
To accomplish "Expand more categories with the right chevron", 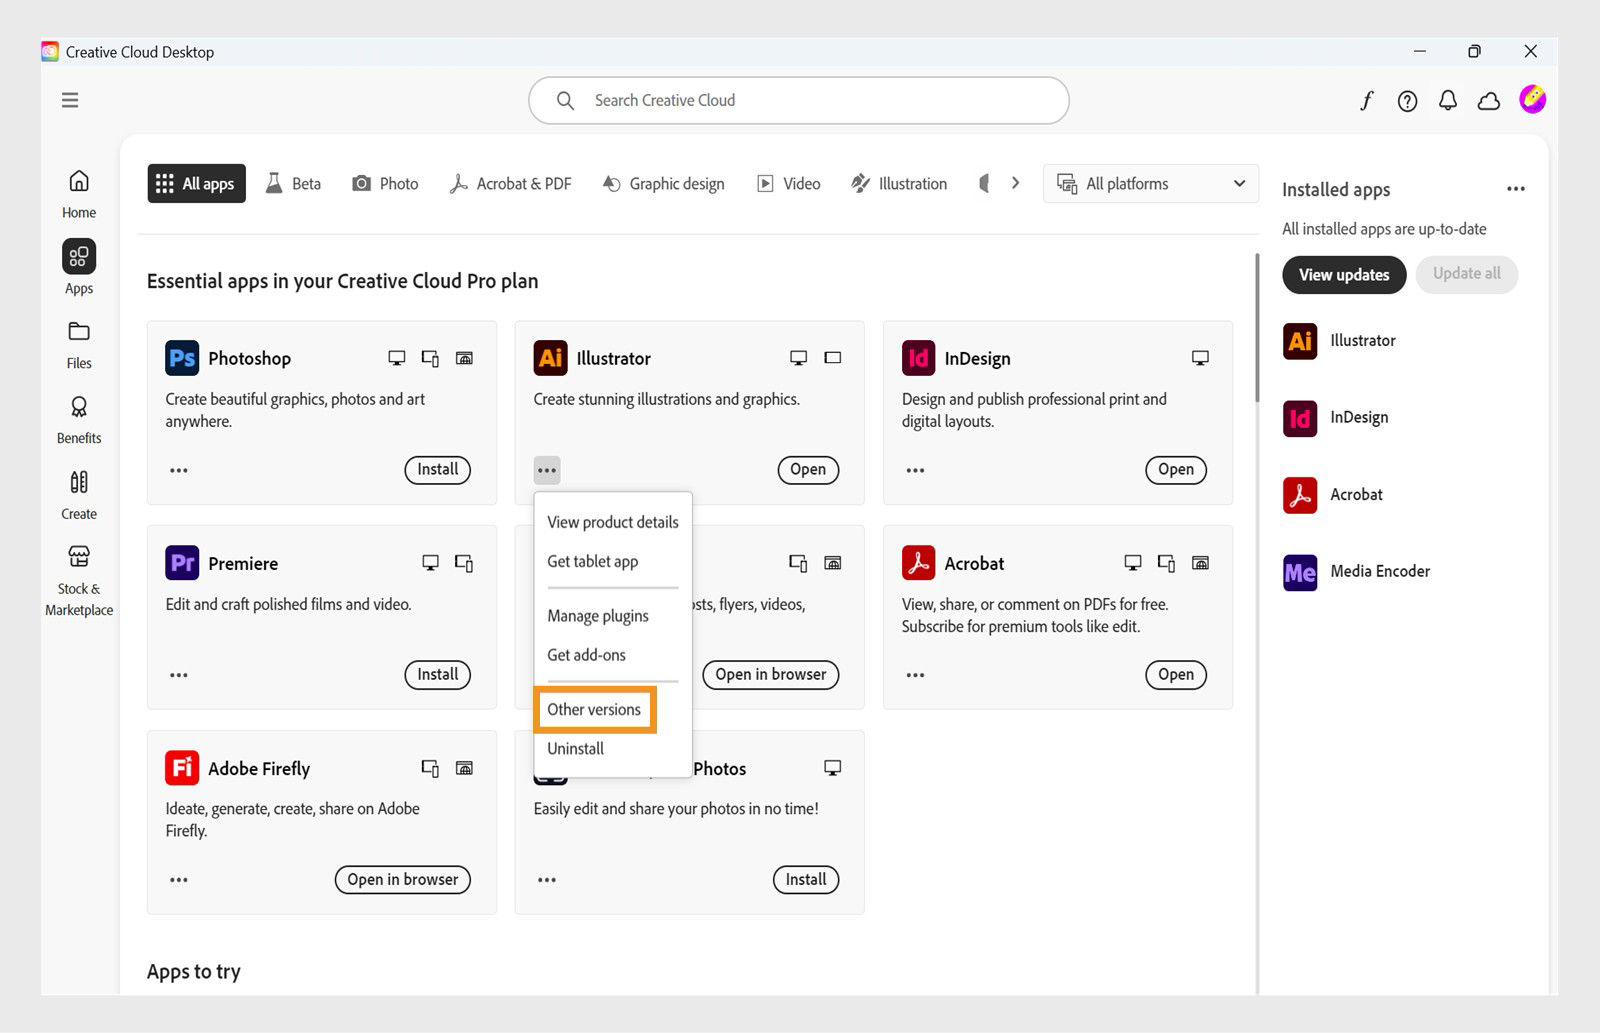I will click(1015, 183).
